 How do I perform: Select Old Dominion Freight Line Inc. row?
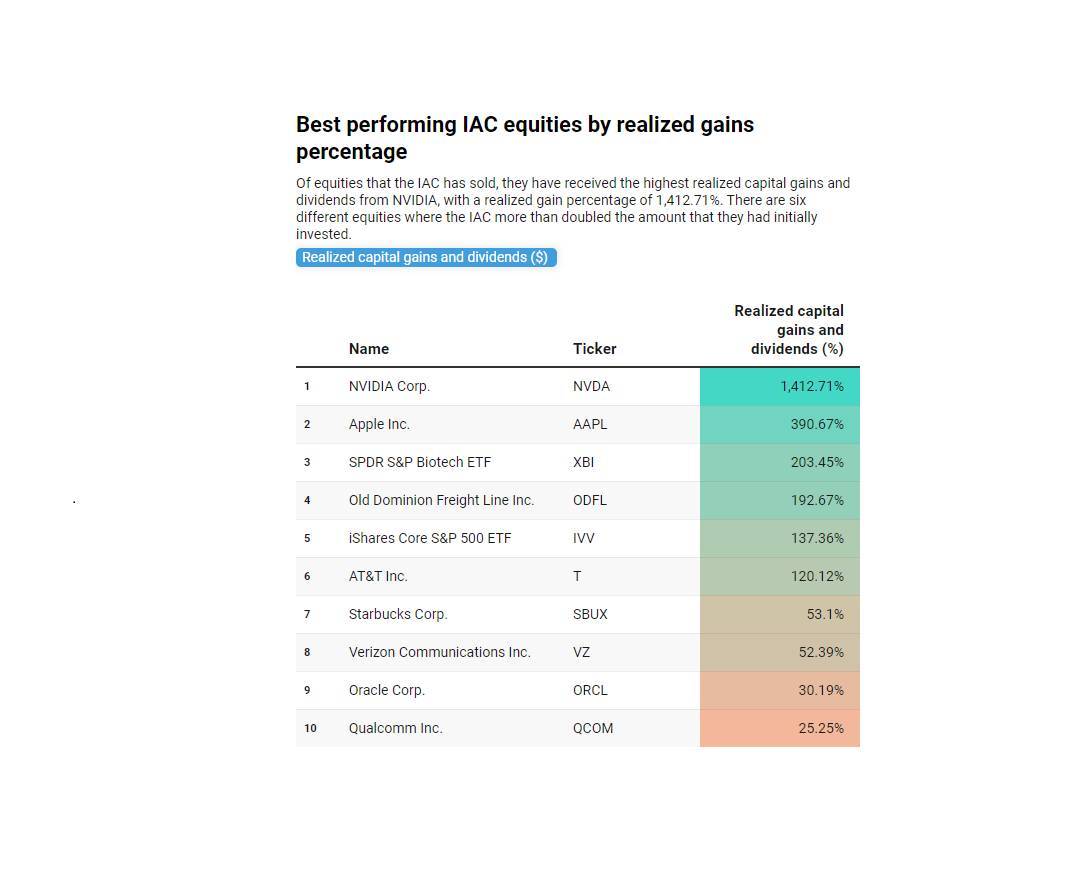(x=578, y=501)
